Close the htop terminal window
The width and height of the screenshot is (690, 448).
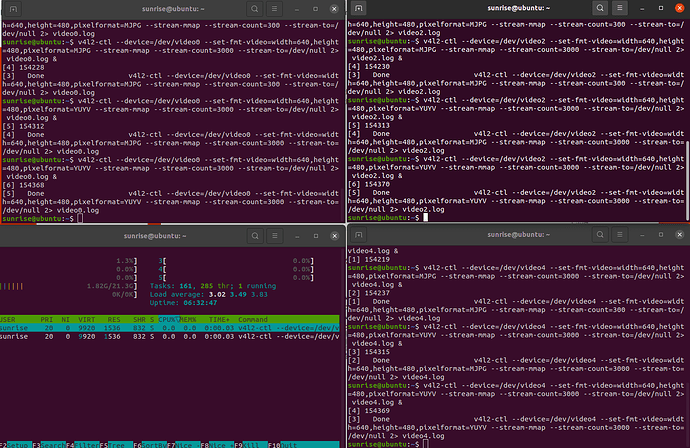(334, 236)
